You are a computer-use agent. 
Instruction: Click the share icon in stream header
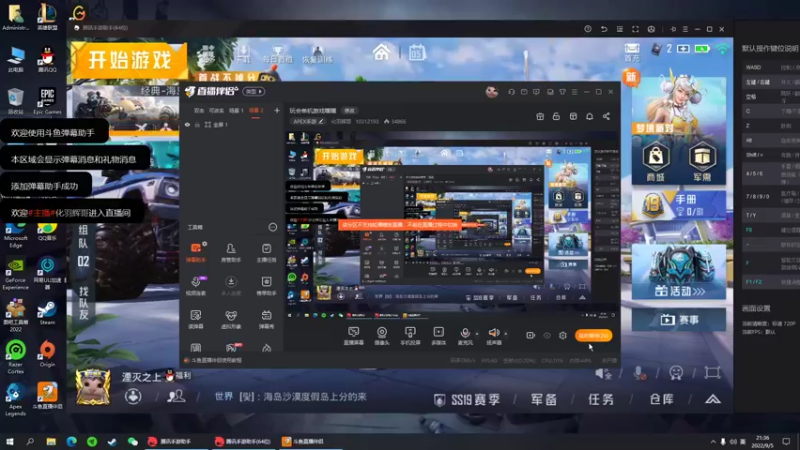(x=606, y=116)
